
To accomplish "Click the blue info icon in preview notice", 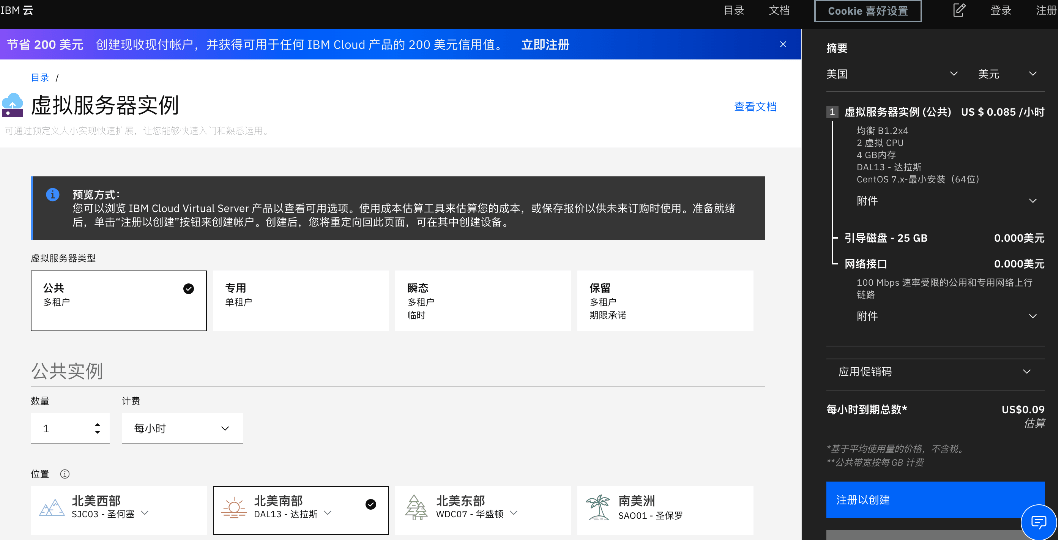I will click(53, 195).
